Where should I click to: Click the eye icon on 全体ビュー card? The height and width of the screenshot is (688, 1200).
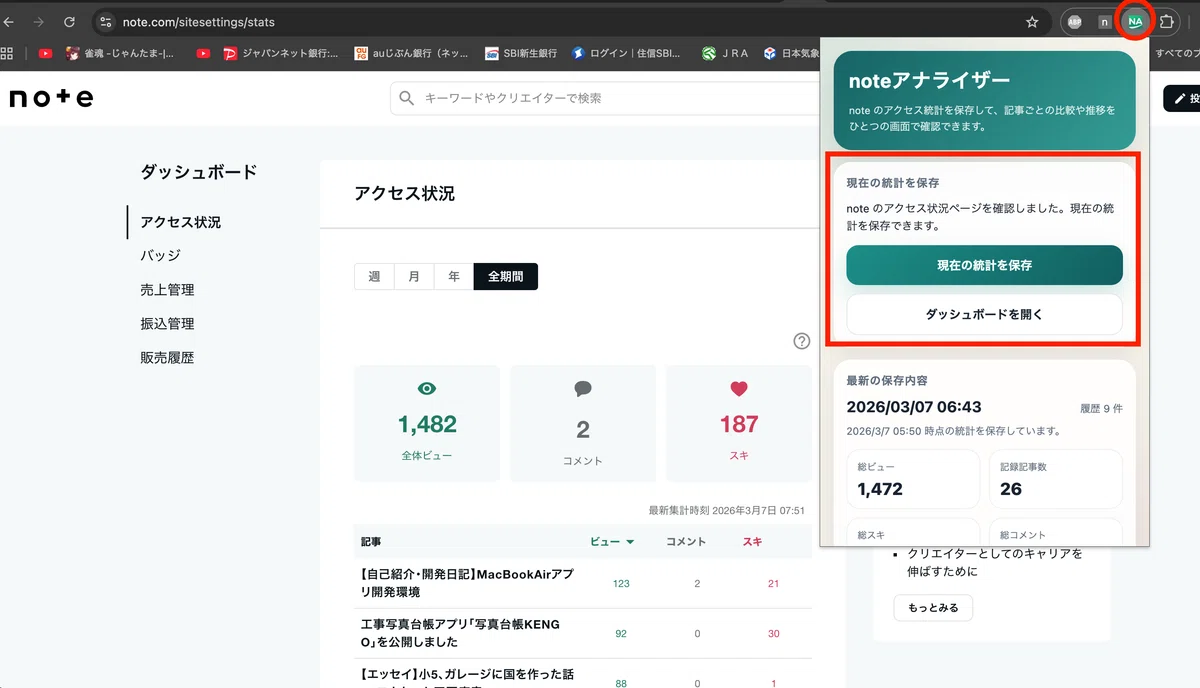(x=427, y=388)
